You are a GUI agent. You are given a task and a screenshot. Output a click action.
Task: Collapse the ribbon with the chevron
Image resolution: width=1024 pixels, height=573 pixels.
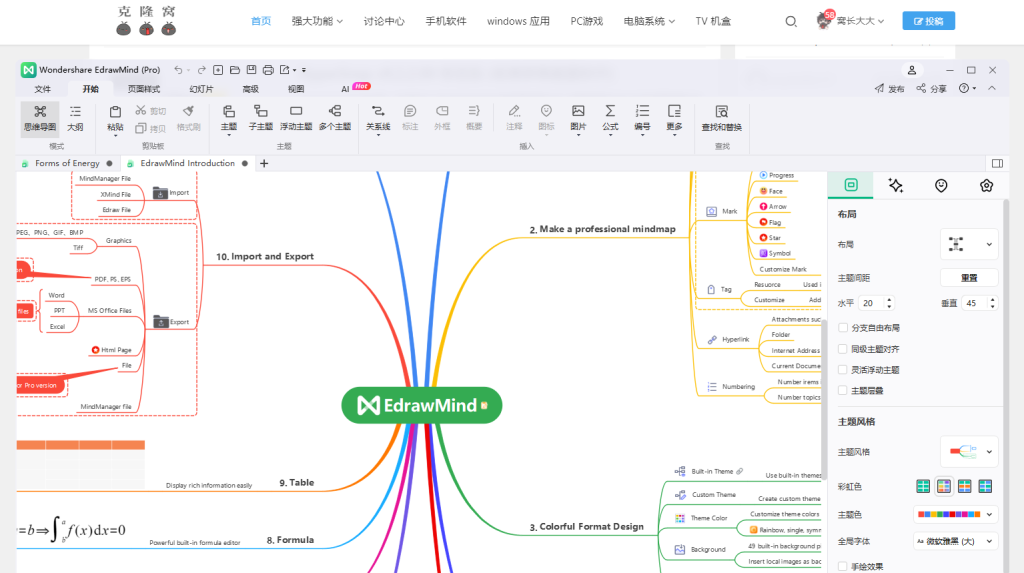[992, 88]
